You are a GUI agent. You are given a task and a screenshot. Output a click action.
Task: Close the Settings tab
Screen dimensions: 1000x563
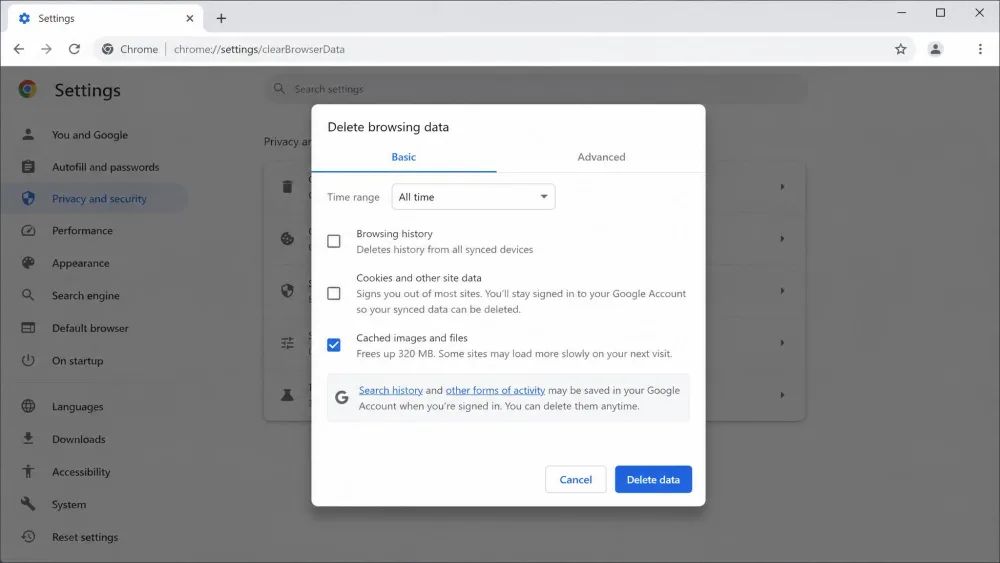(189, 18)
